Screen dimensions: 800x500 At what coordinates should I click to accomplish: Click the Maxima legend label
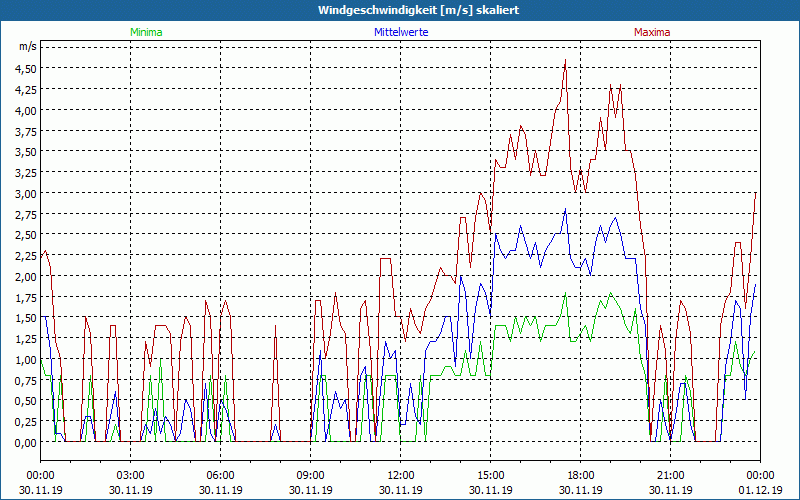(x=652, y=32)
